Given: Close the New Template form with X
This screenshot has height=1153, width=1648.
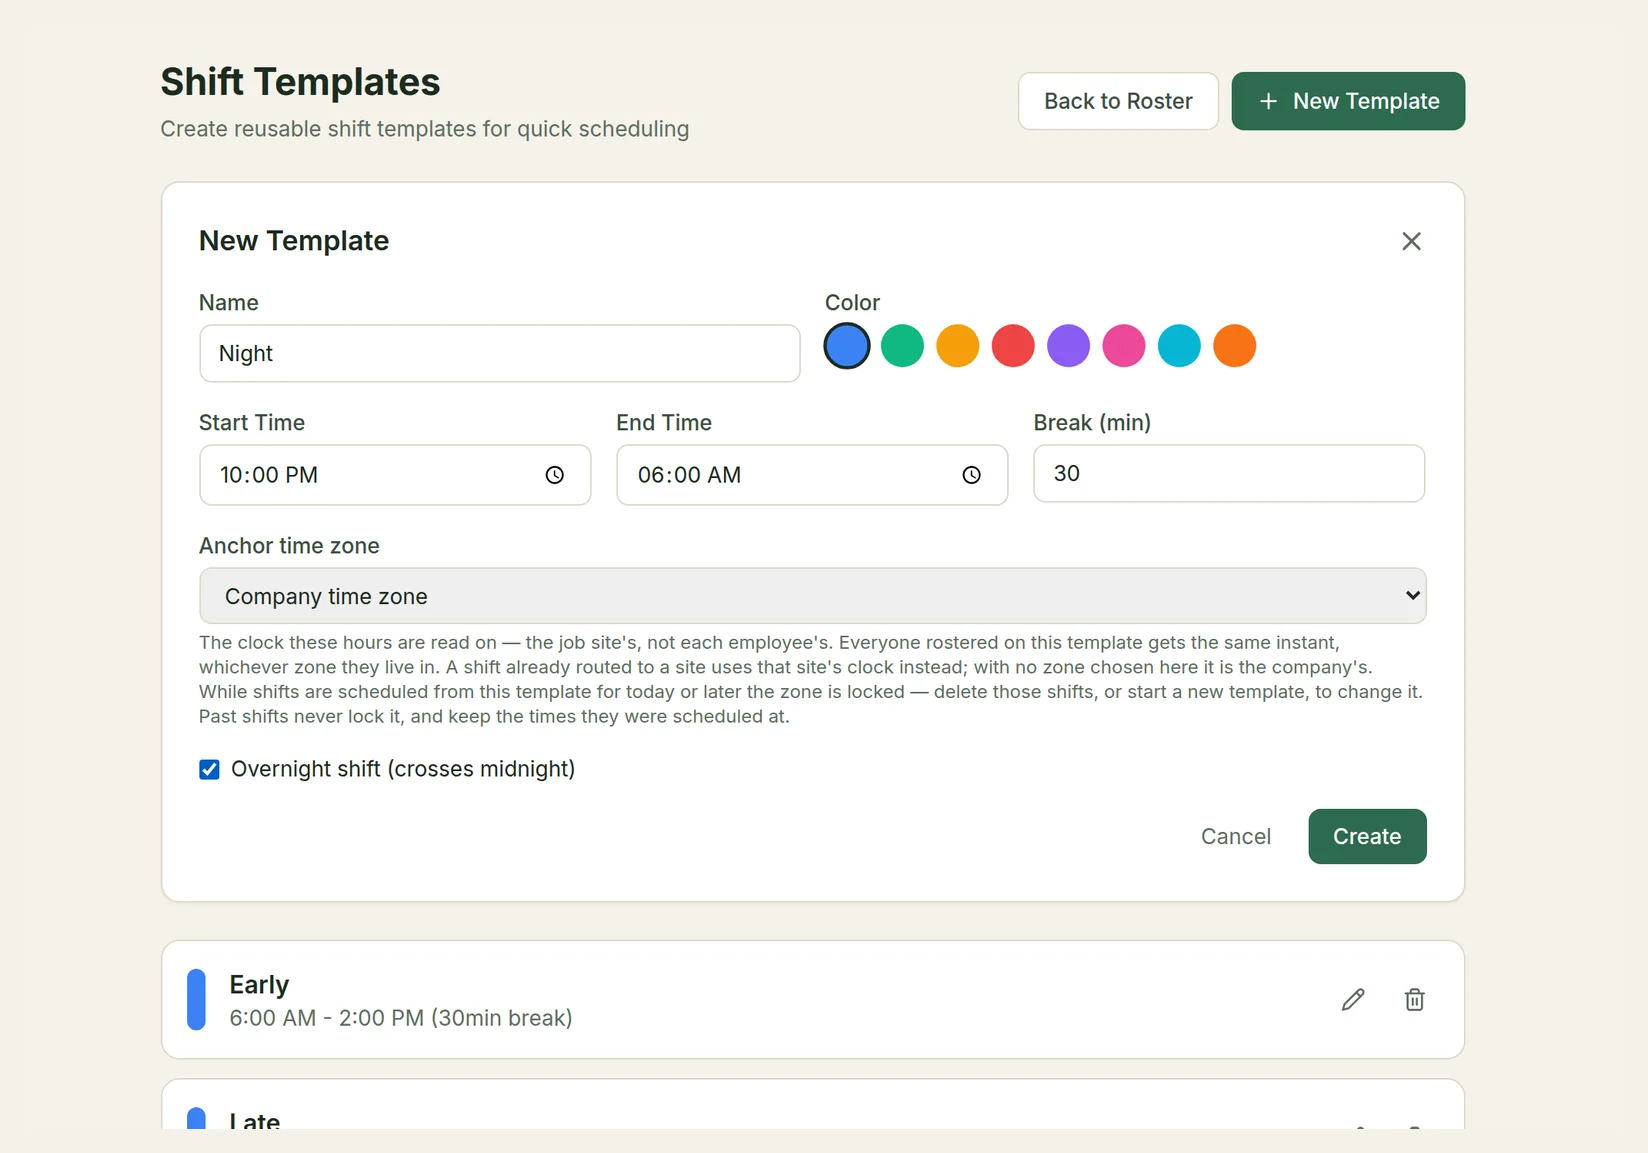Looking at the screenshot, I should coord(1411,241).
